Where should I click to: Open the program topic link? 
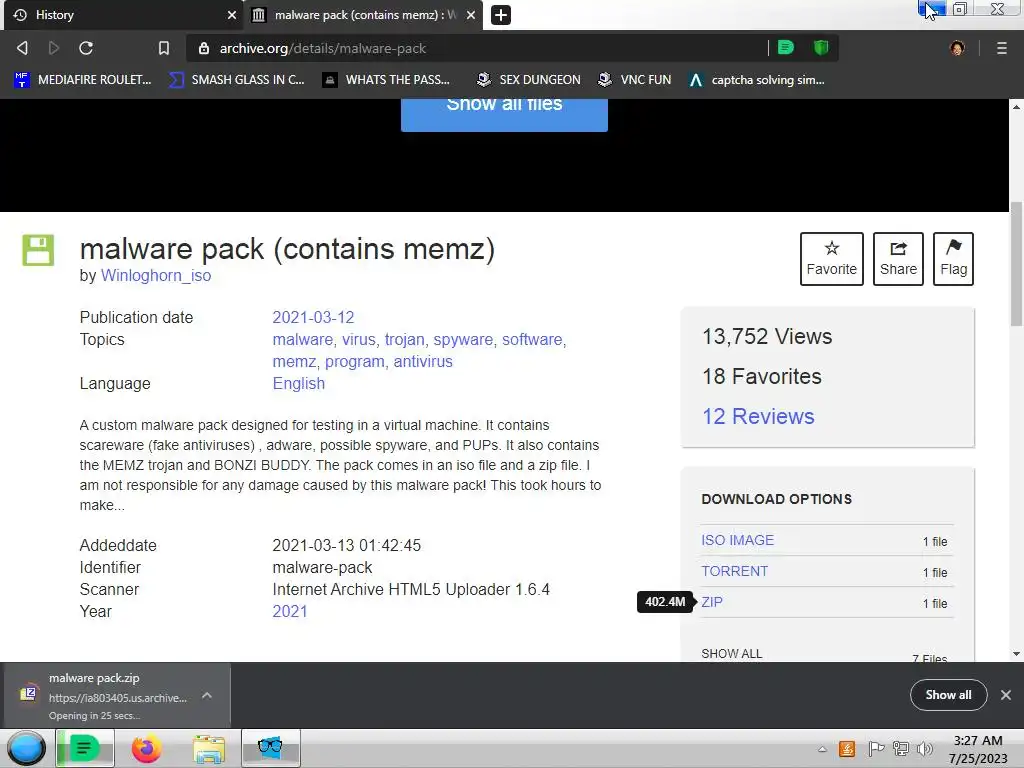[x=355, y=362]
